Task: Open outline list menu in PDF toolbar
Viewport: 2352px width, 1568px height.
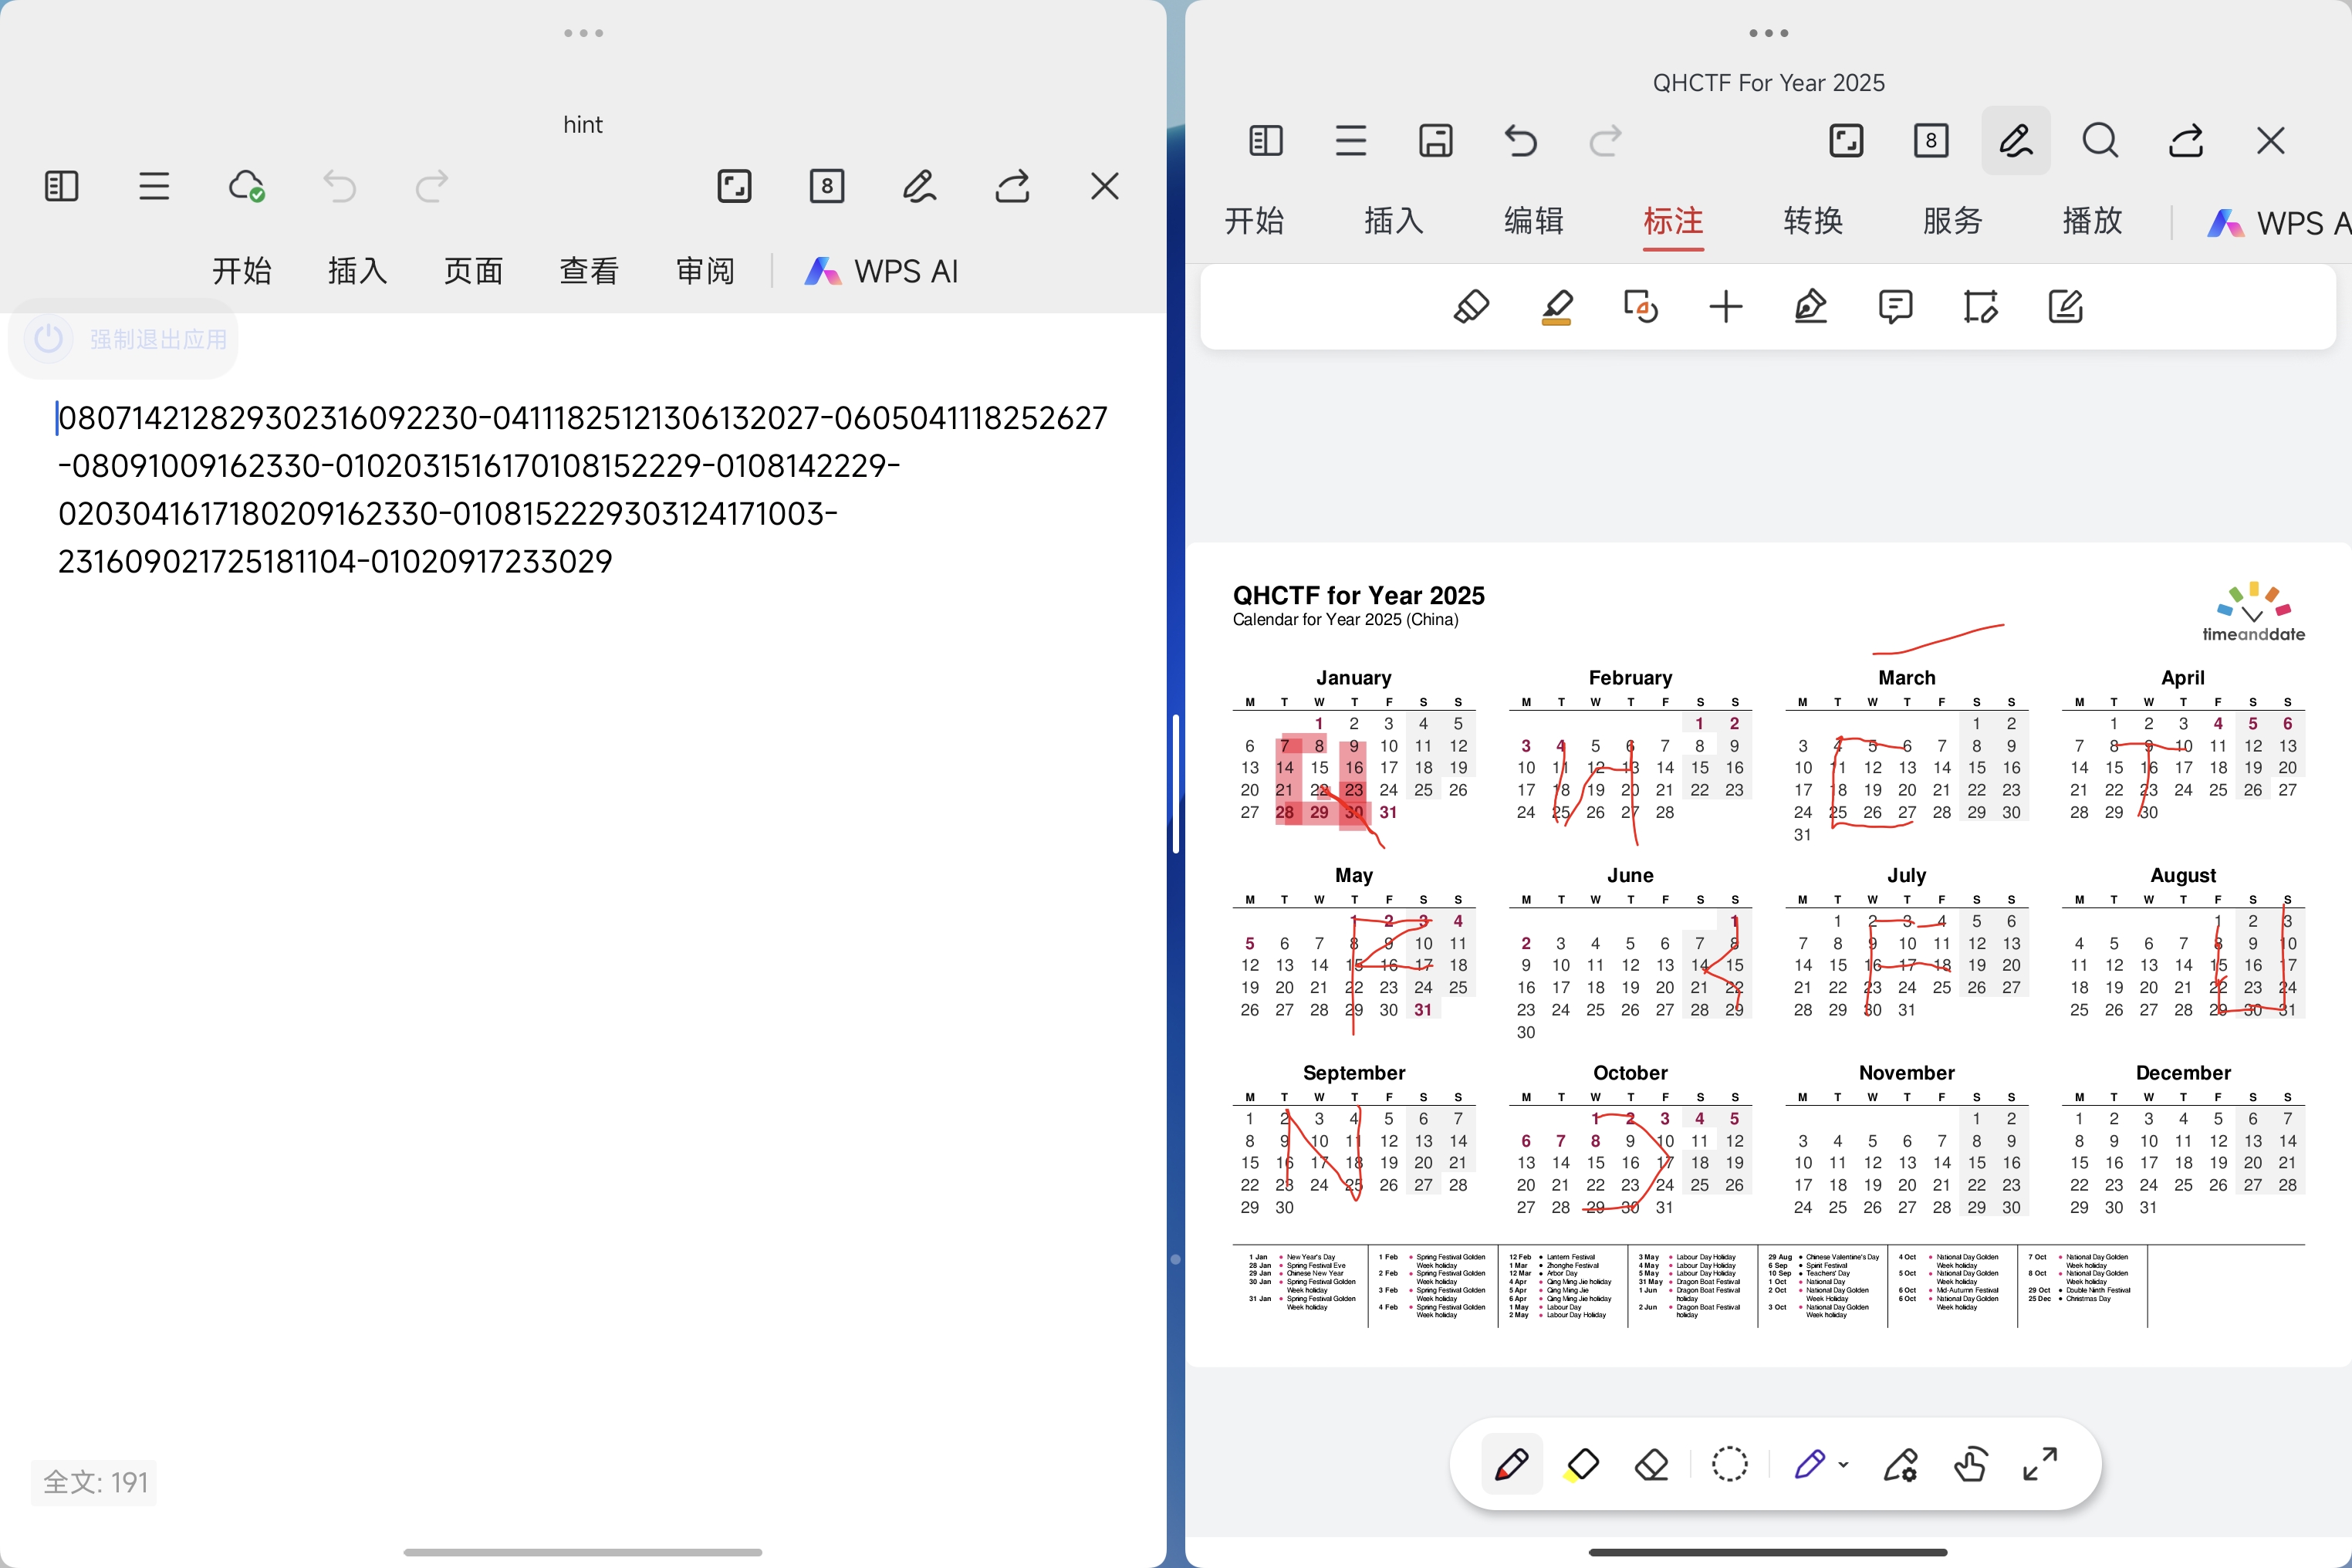Action: pos(1350,141)
